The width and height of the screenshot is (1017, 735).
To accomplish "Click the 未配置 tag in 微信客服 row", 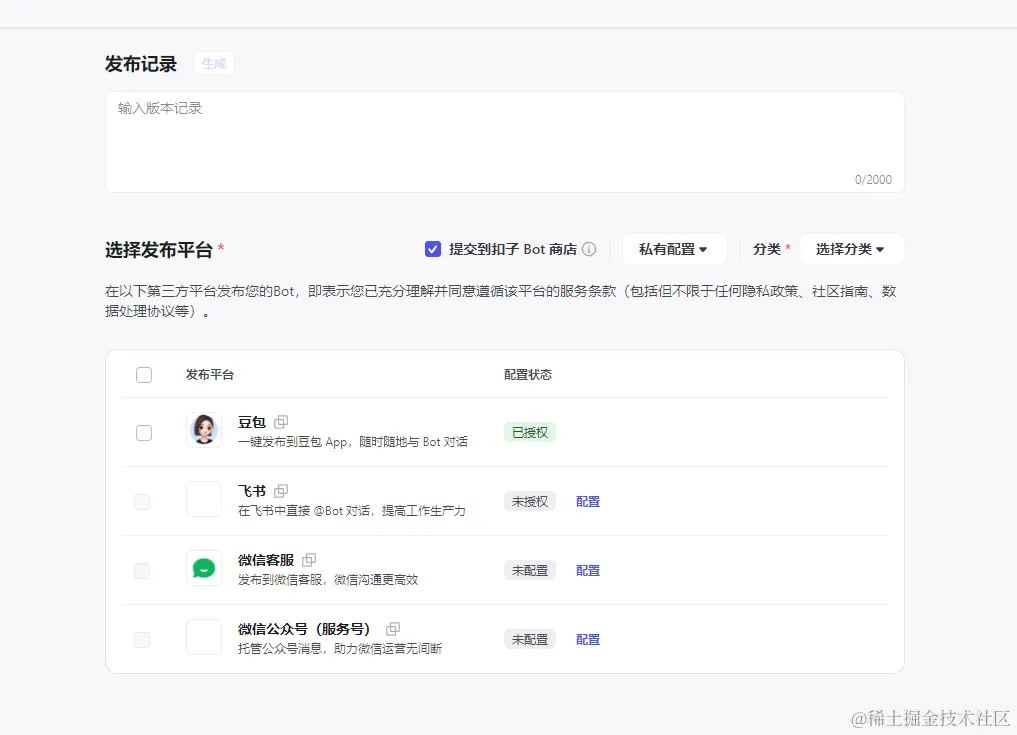I will (x=530, y=570).
